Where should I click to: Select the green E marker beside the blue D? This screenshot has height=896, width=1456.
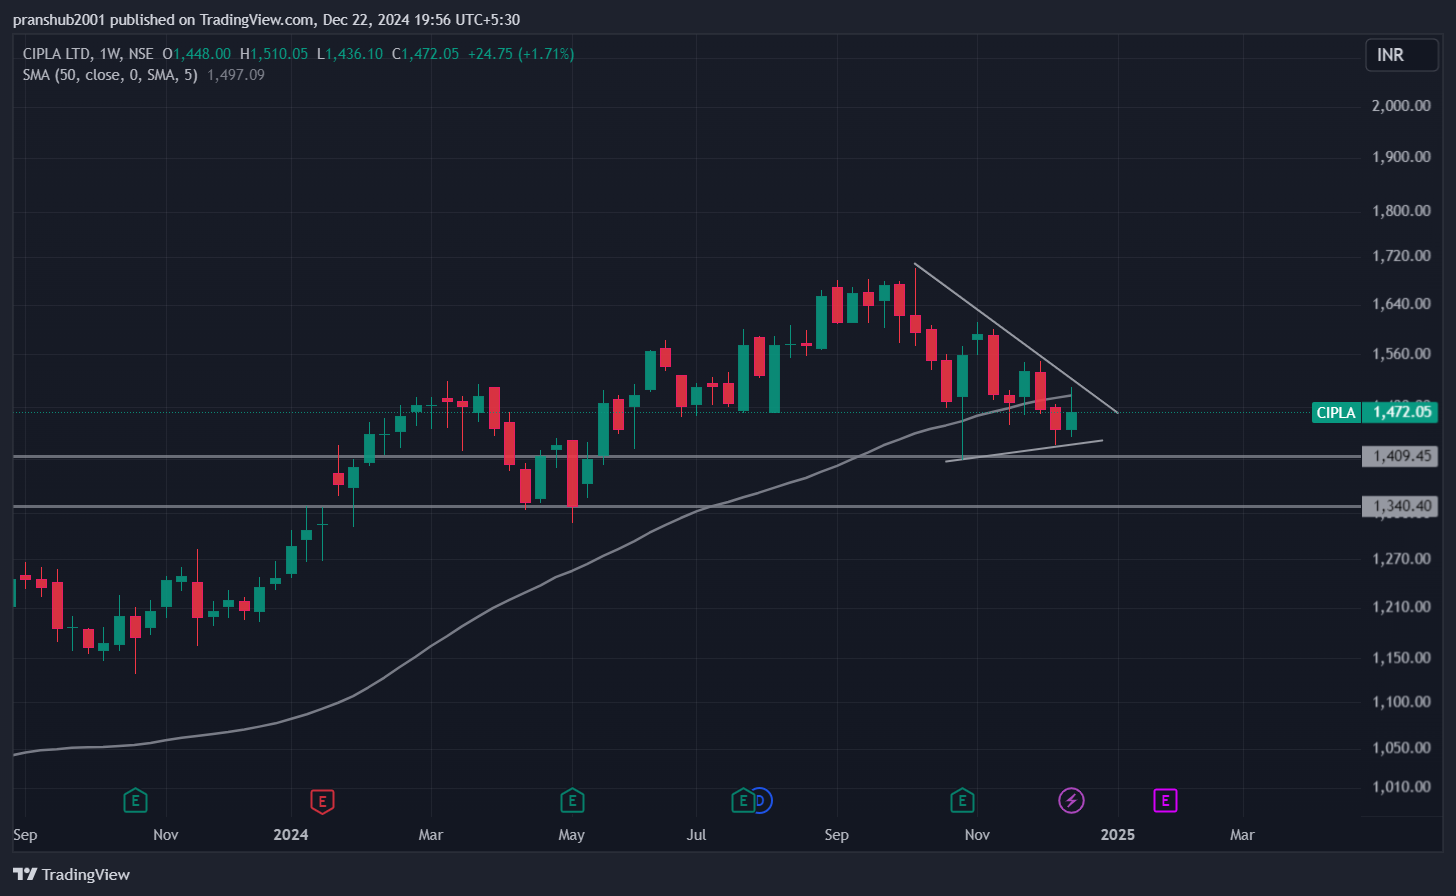743,800
